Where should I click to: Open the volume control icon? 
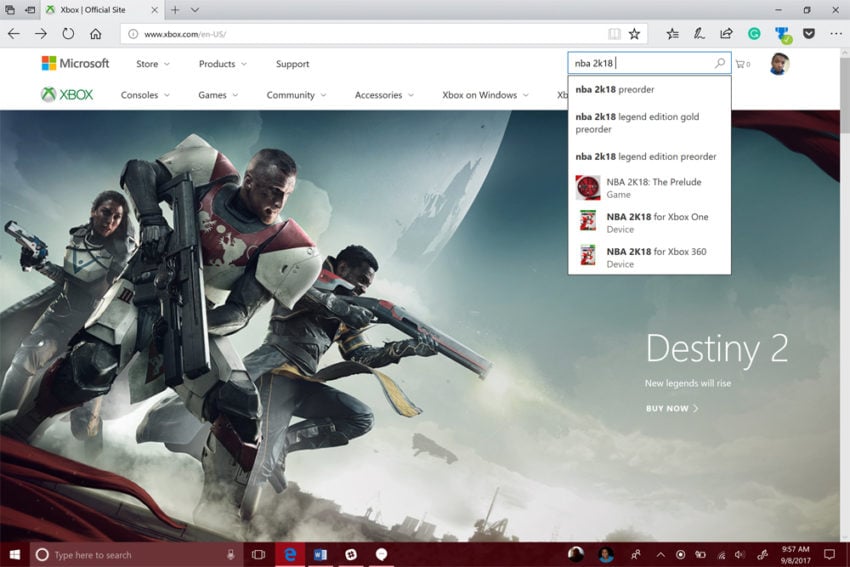tap(740, 555)
